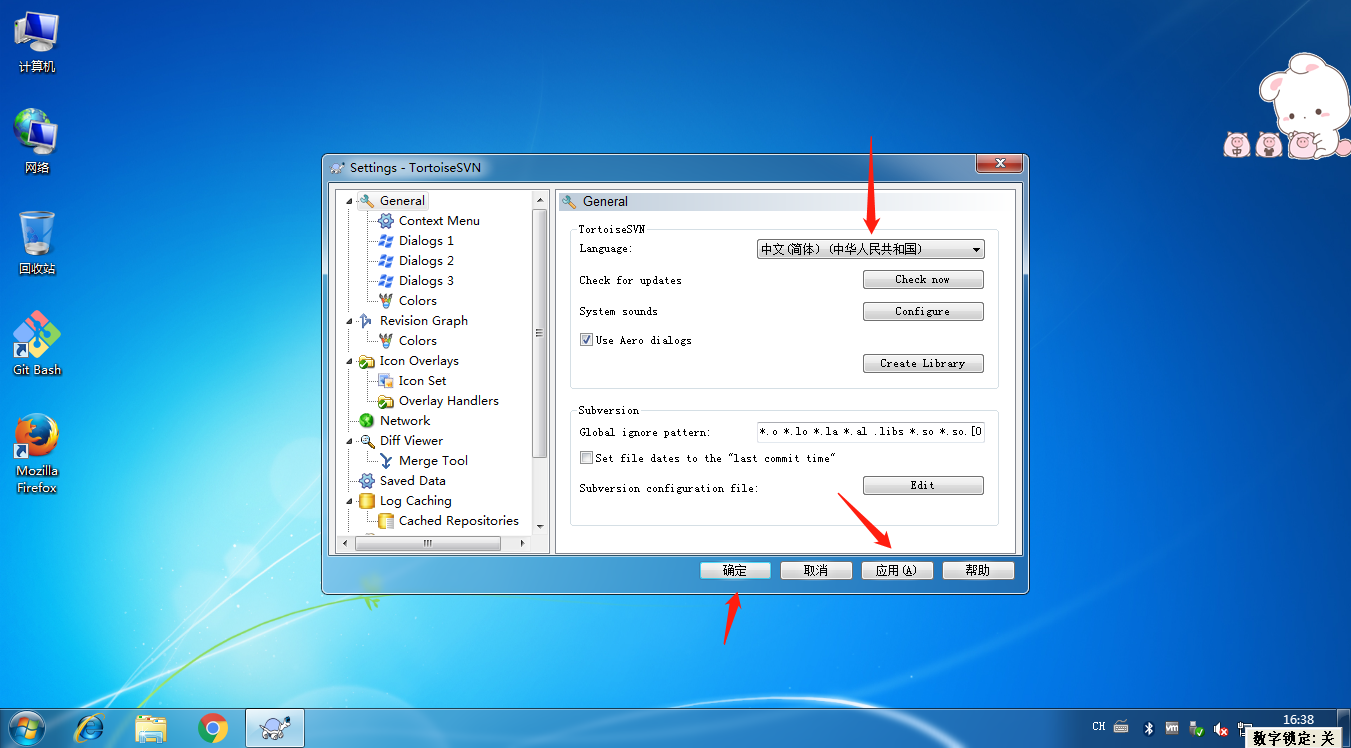The width and height of the screenshot is (1351, 748).
Task: Confirm settings with the 确定 button
Action: coord(735,570)
